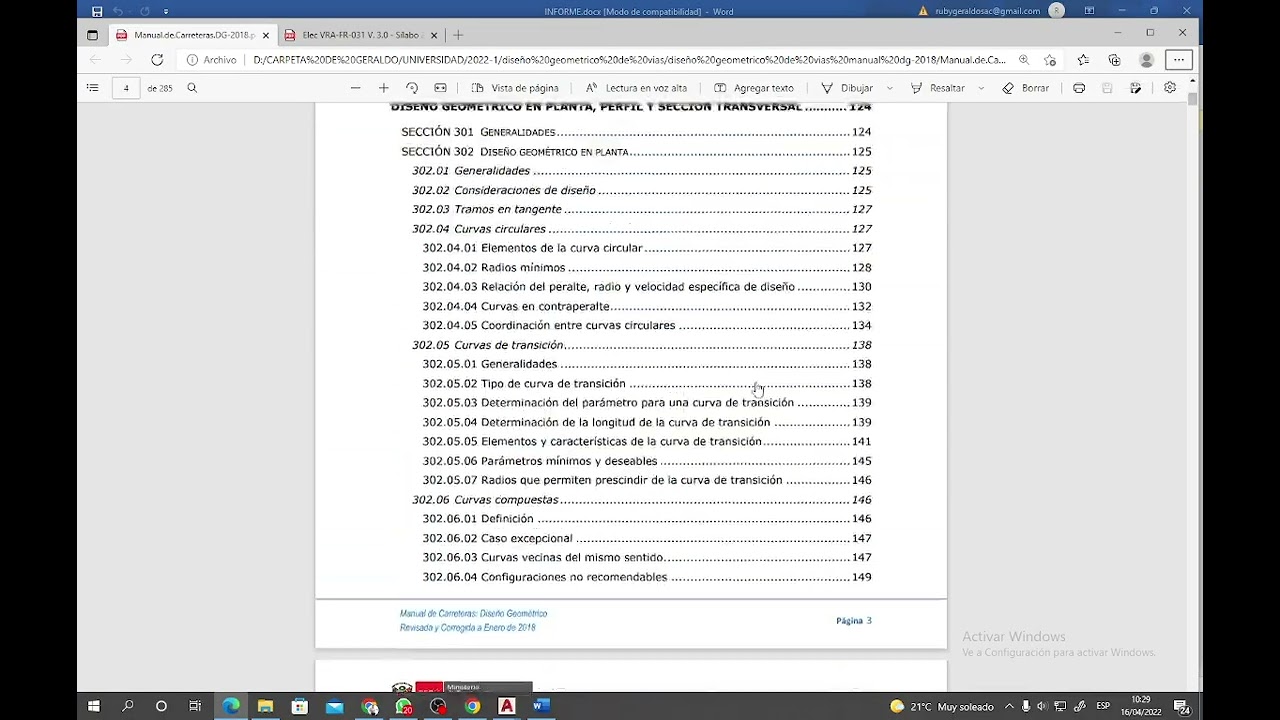Zoom out with the minus icon

pos(355,88)
